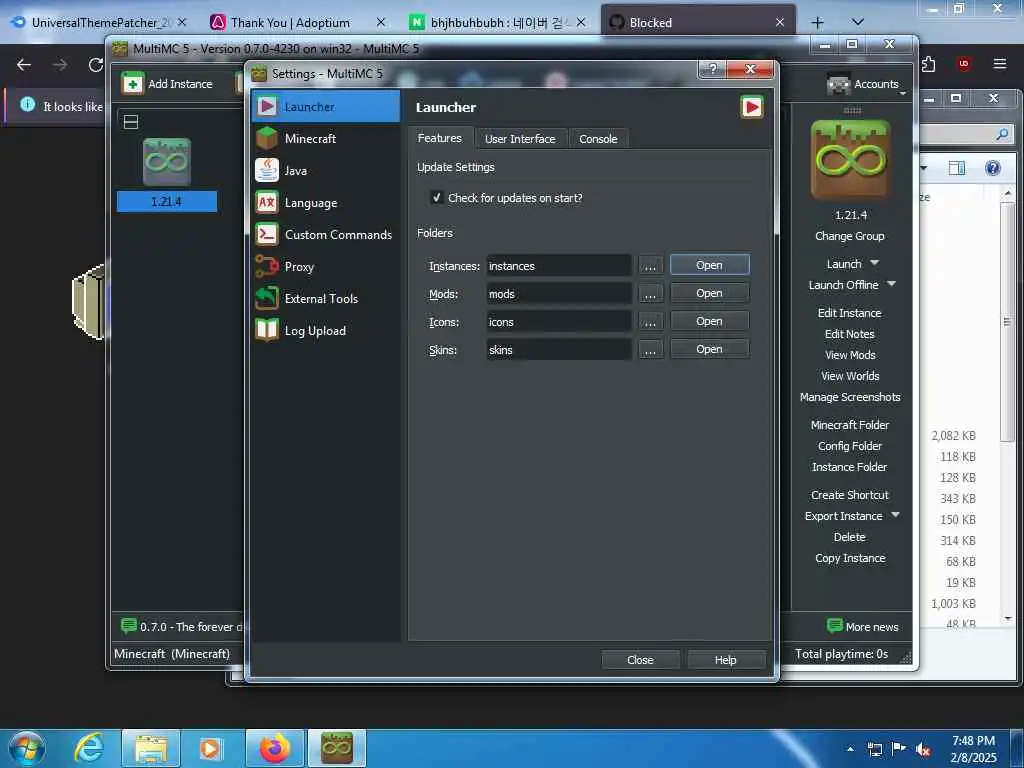This screenshot has width=1024, height=768.
Task: Click Change Group in instance panel
Action: point(850,236)
